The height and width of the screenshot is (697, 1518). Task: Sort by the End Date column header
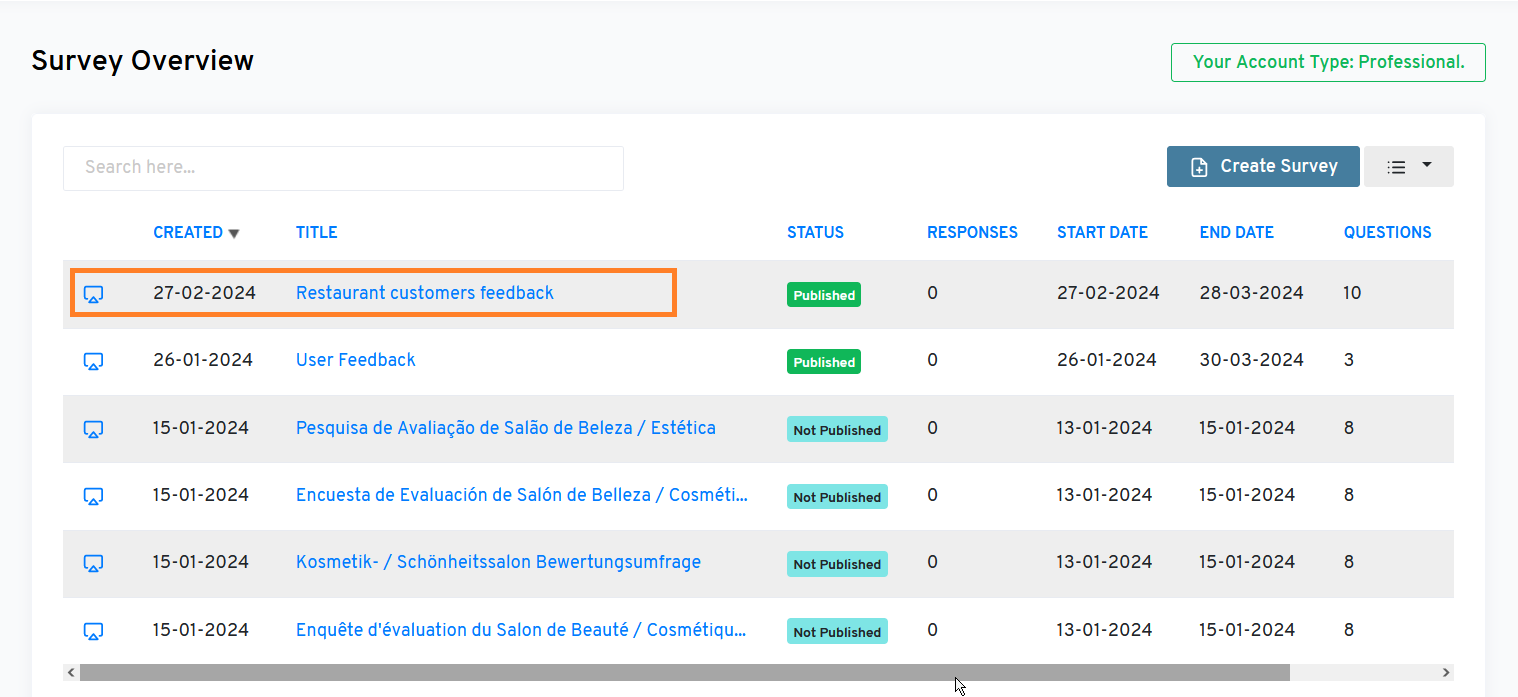(1236, 233)
